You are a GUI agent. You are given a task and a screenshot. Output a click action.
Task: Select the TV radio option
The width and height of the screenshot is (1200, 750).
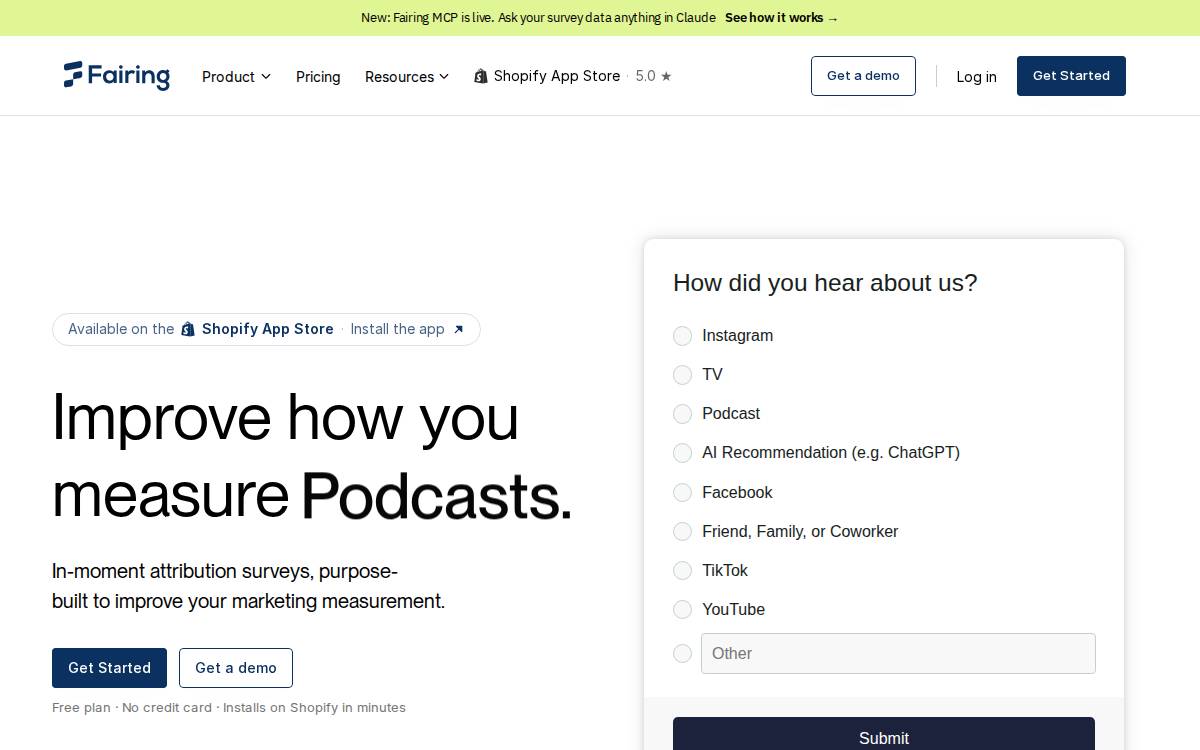(x=682, y=375)
